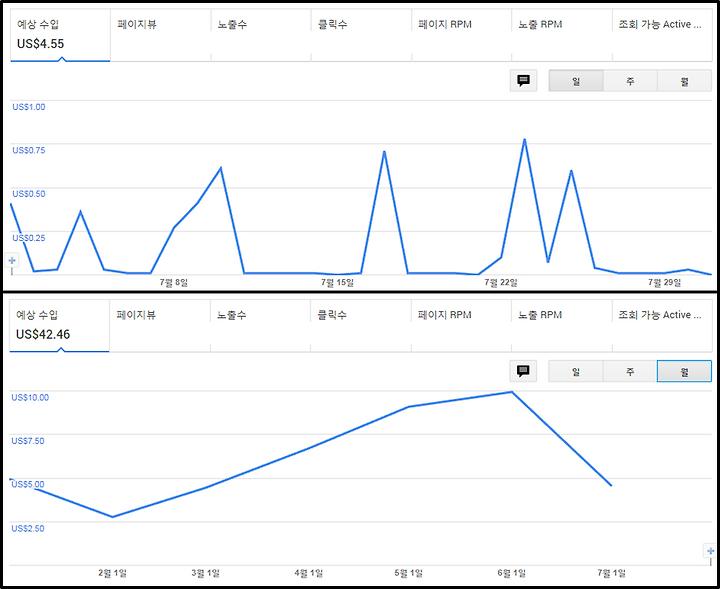The image size is (720, 589).
Task: Click plus icon at right of bottom chart
Action: tap(711, 551)
